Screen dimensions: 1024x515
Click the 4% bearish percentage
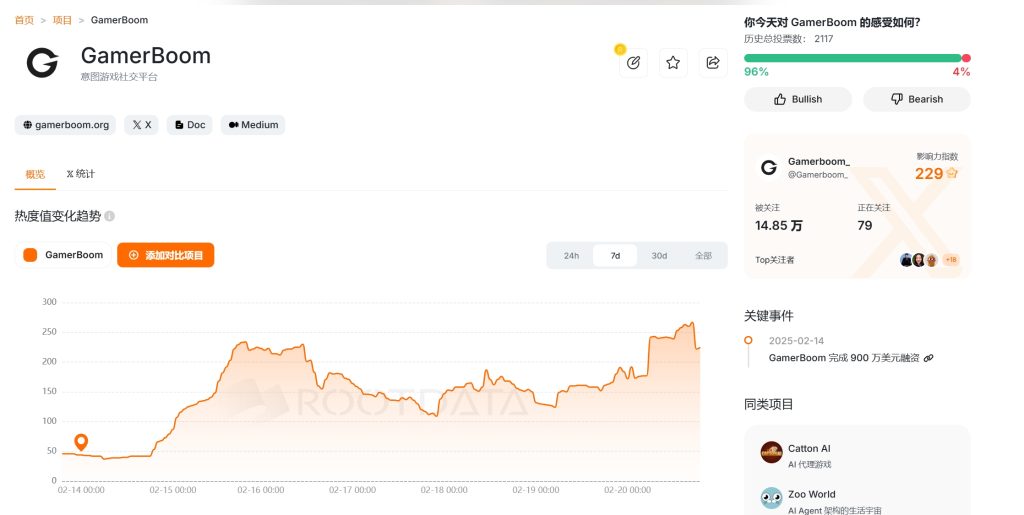point(961,72)
